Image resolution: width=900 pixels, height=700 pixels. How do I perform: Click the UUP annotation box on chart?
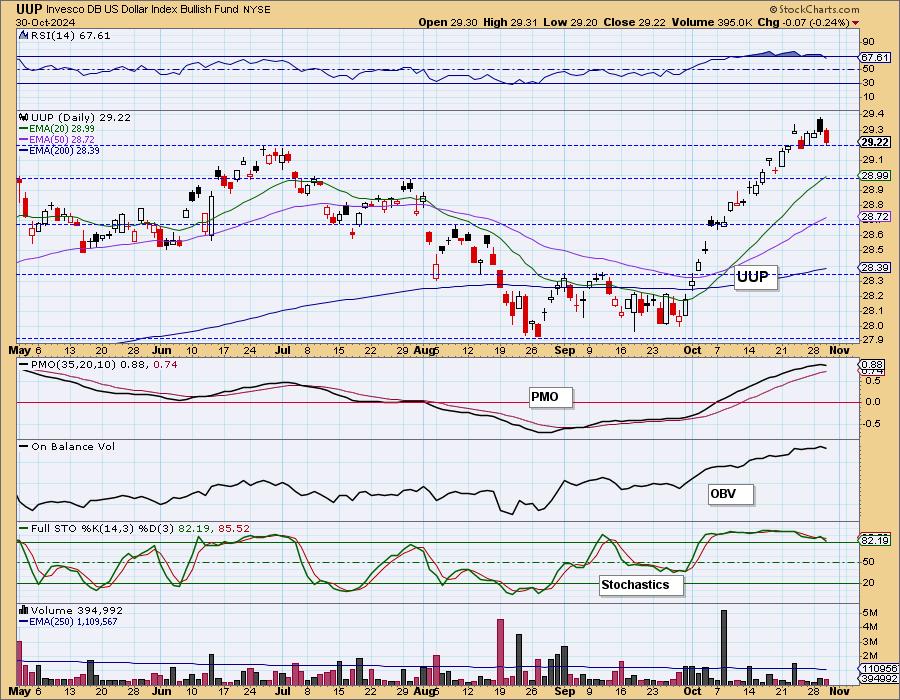756,277
